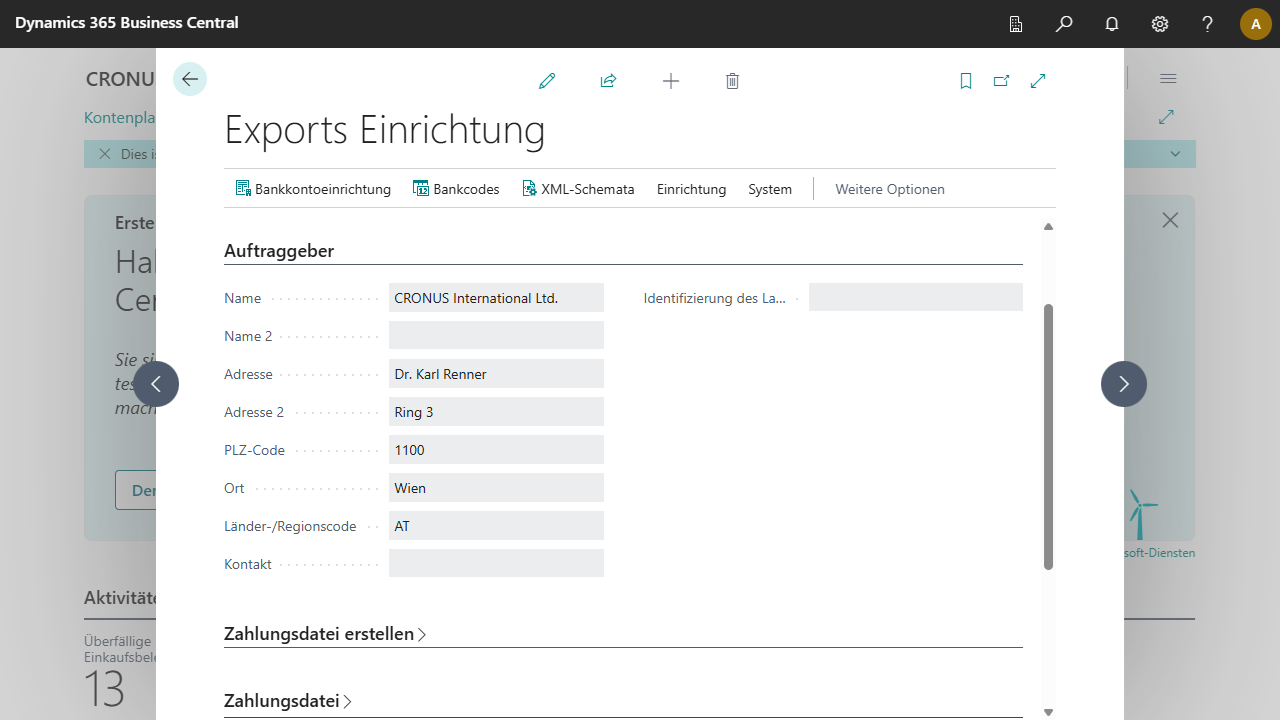Click Identifizierung des La... field
1280x720 pixels.
[916, 298]
